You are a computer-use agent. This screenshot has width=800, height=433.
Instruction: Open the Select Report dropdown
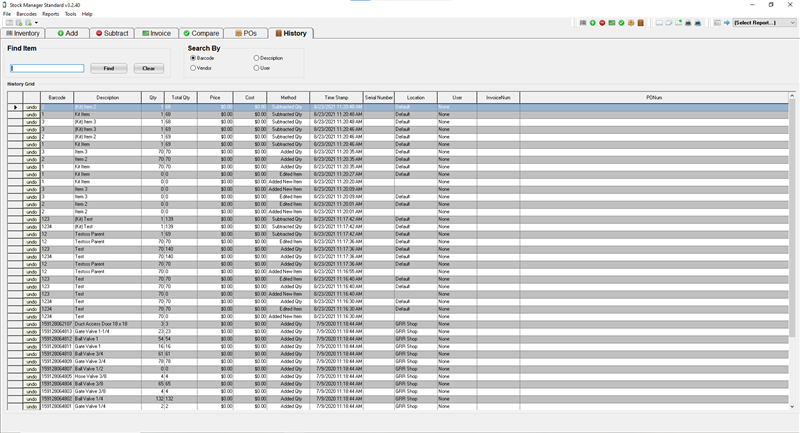tap(764, 23)
